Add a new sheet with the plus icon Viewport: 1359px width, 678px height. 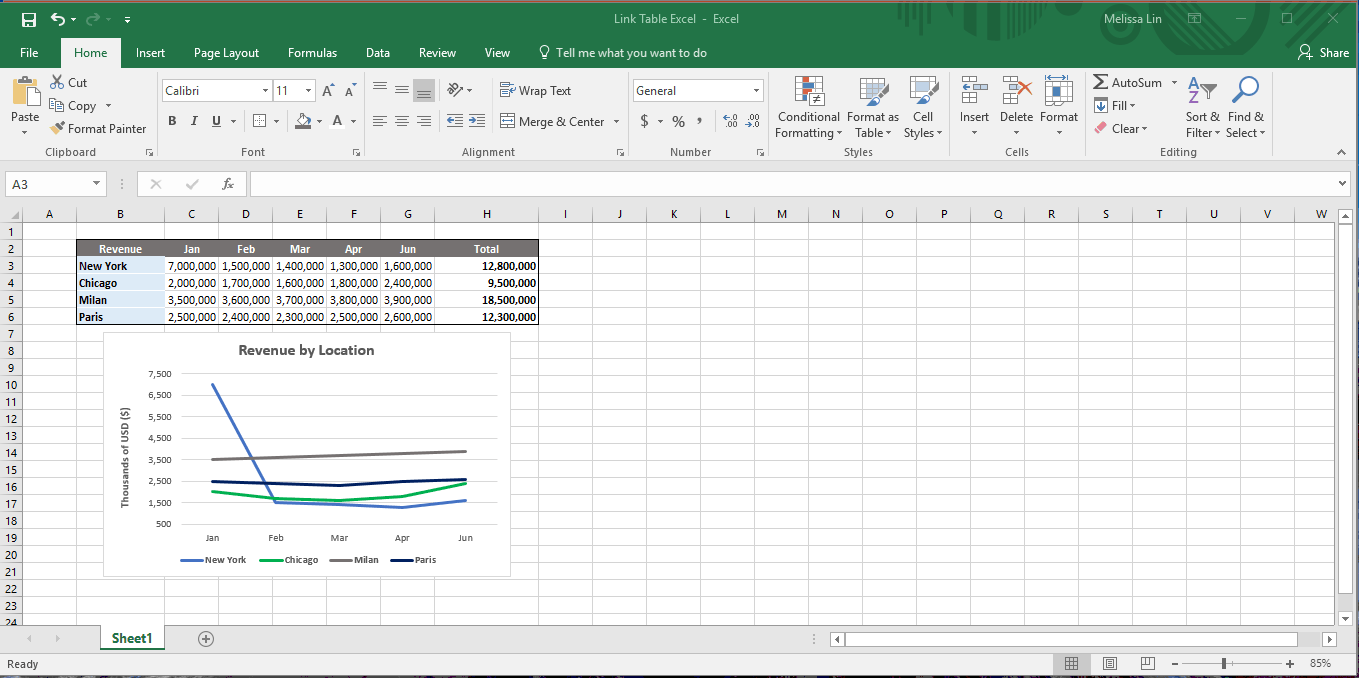point(206,638)
